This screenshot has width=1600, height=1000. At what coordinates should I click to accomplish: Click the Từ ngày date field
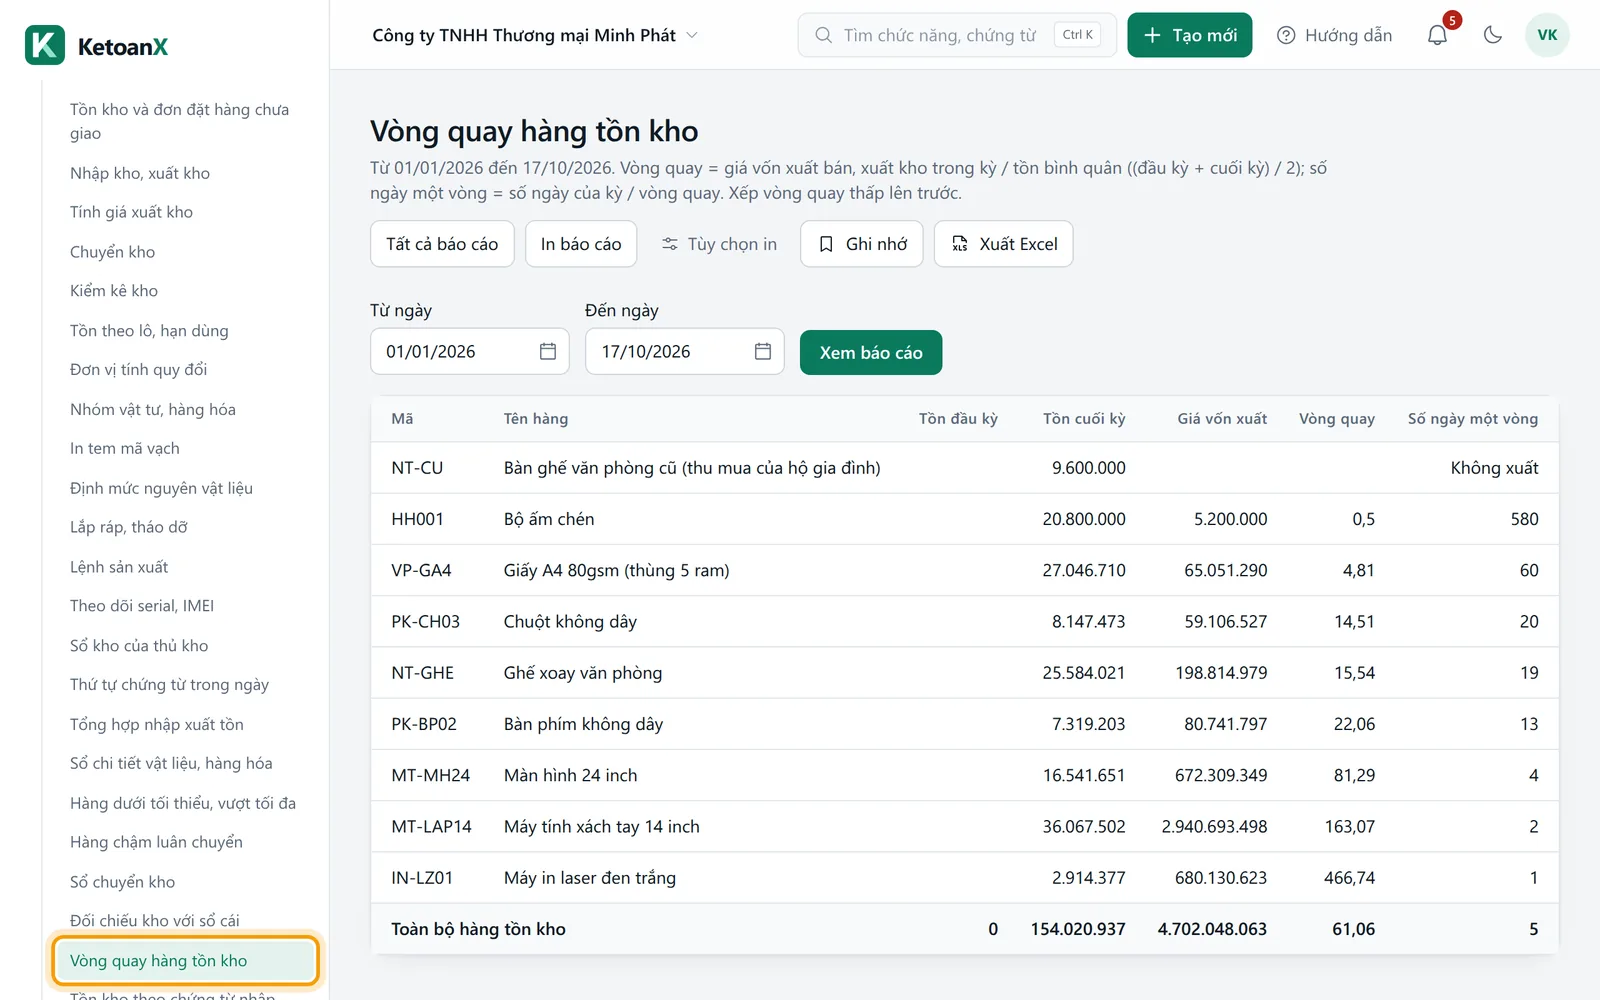[470, 351]
